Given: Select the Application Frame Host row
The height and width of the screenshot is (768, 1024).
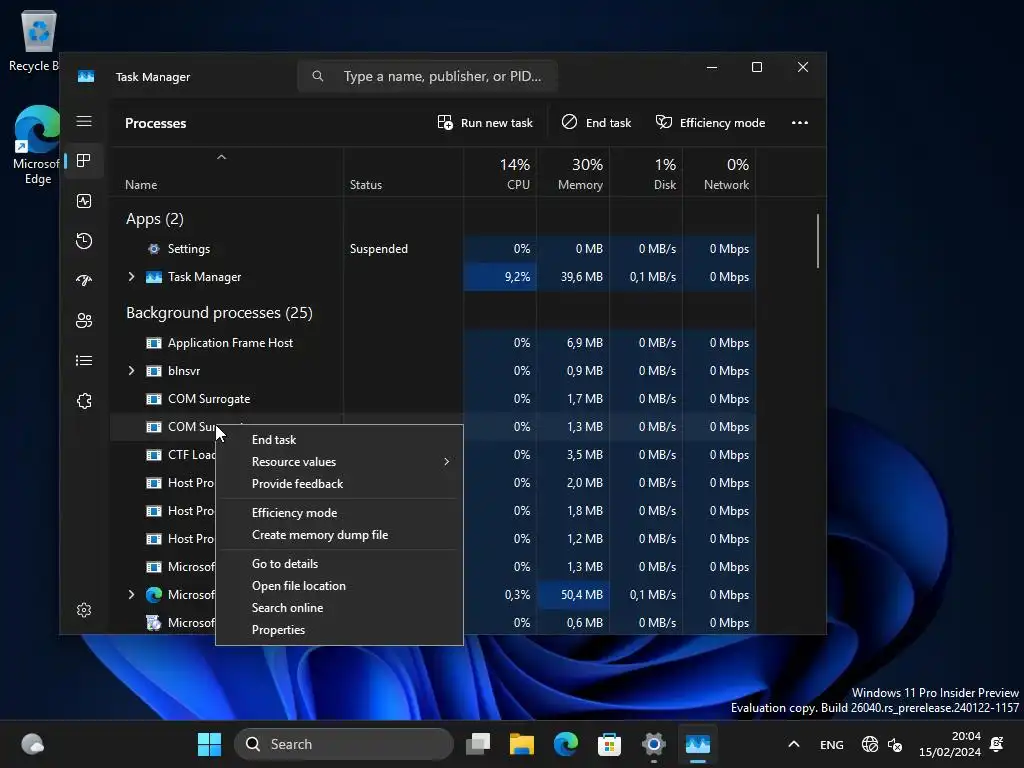Looking at the screenshot, I should pyautogui.click(x=432, y=343).
